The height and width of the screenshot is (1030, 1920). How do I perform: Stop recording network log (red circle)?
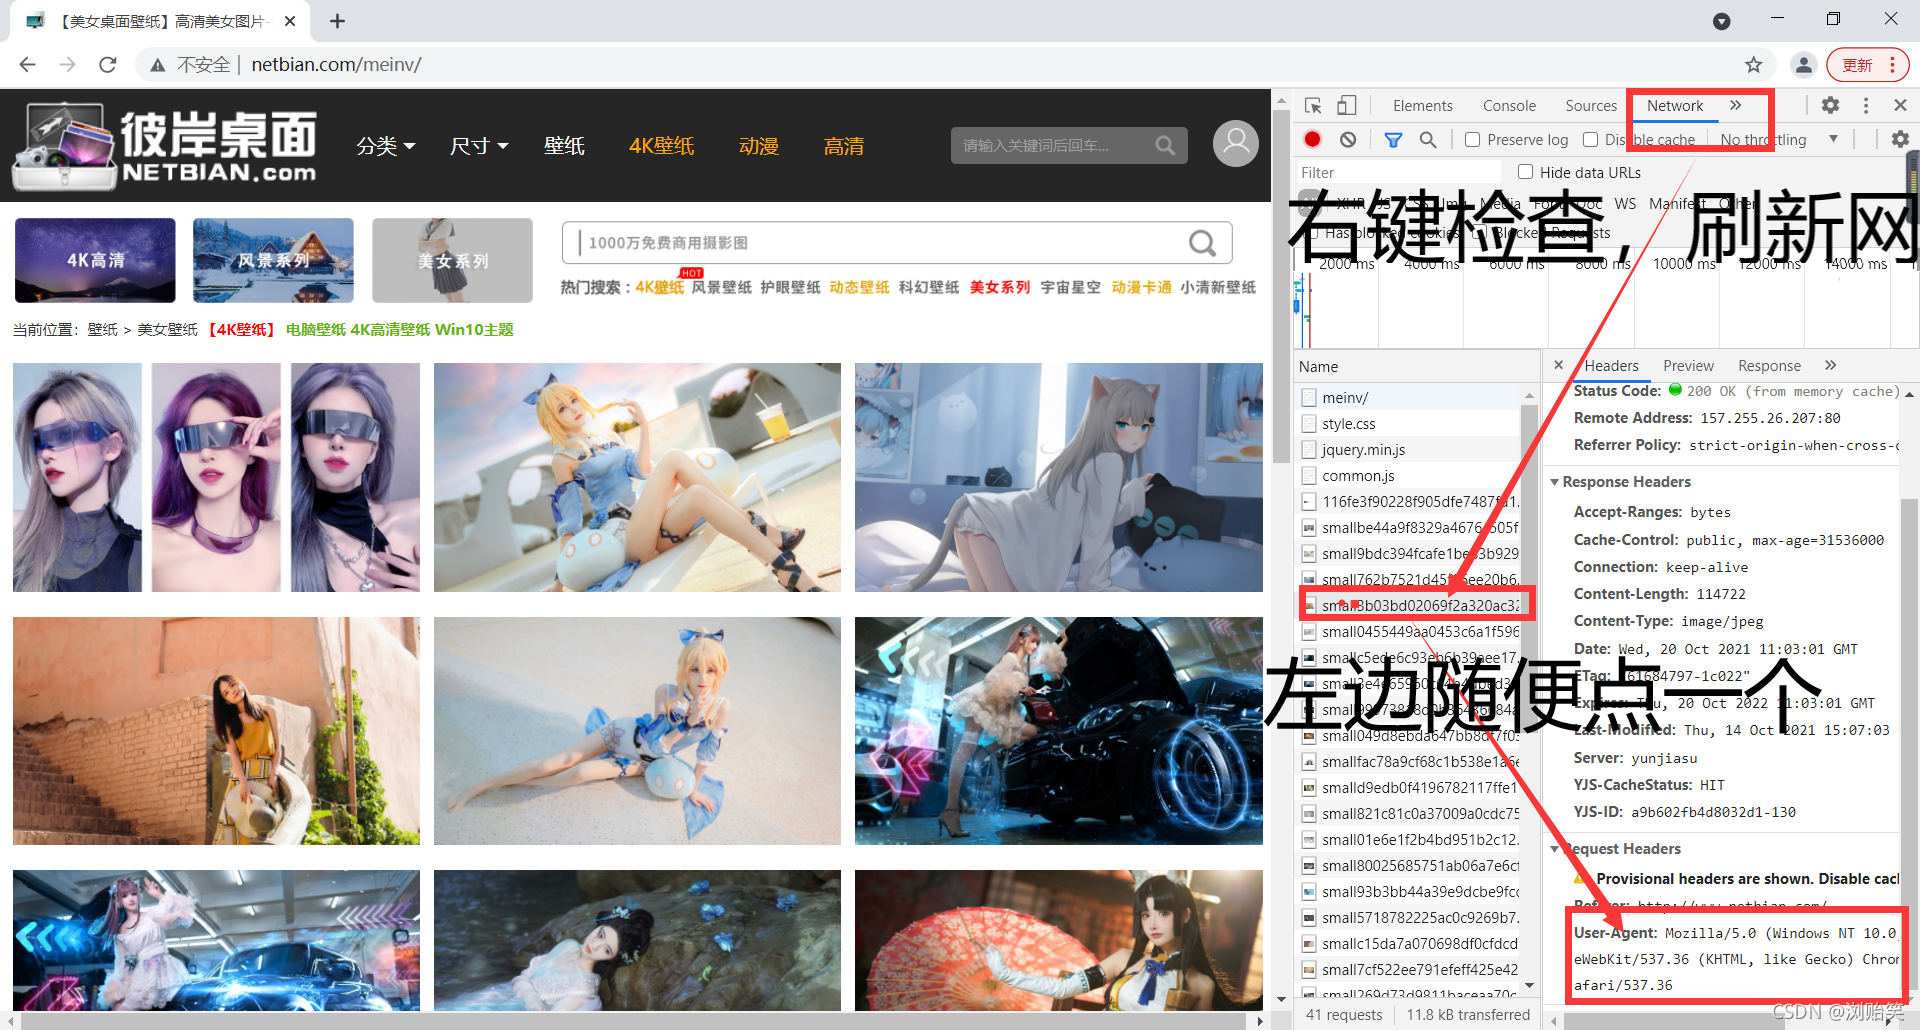[1313, 139]
